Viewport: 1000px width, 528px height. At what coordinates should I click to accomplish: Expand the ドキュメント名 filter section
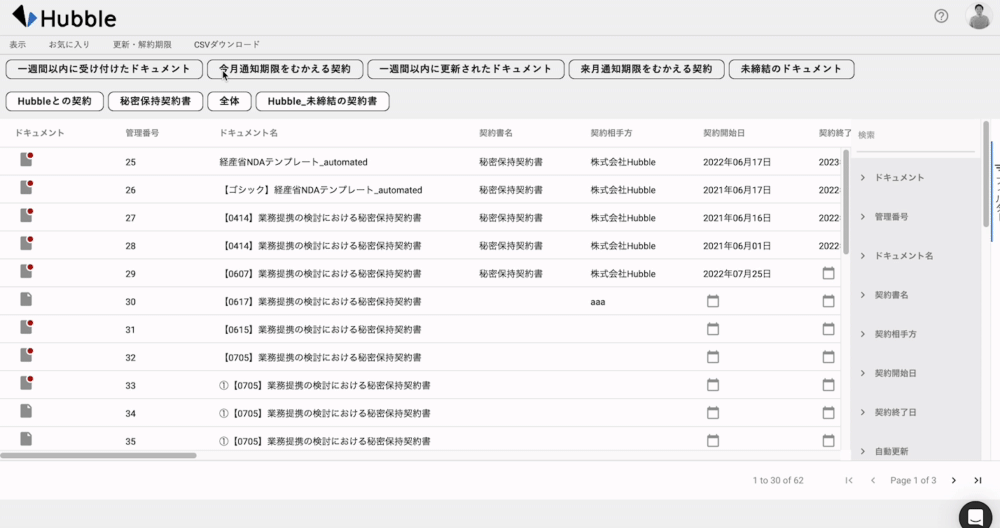coord(863,256)
